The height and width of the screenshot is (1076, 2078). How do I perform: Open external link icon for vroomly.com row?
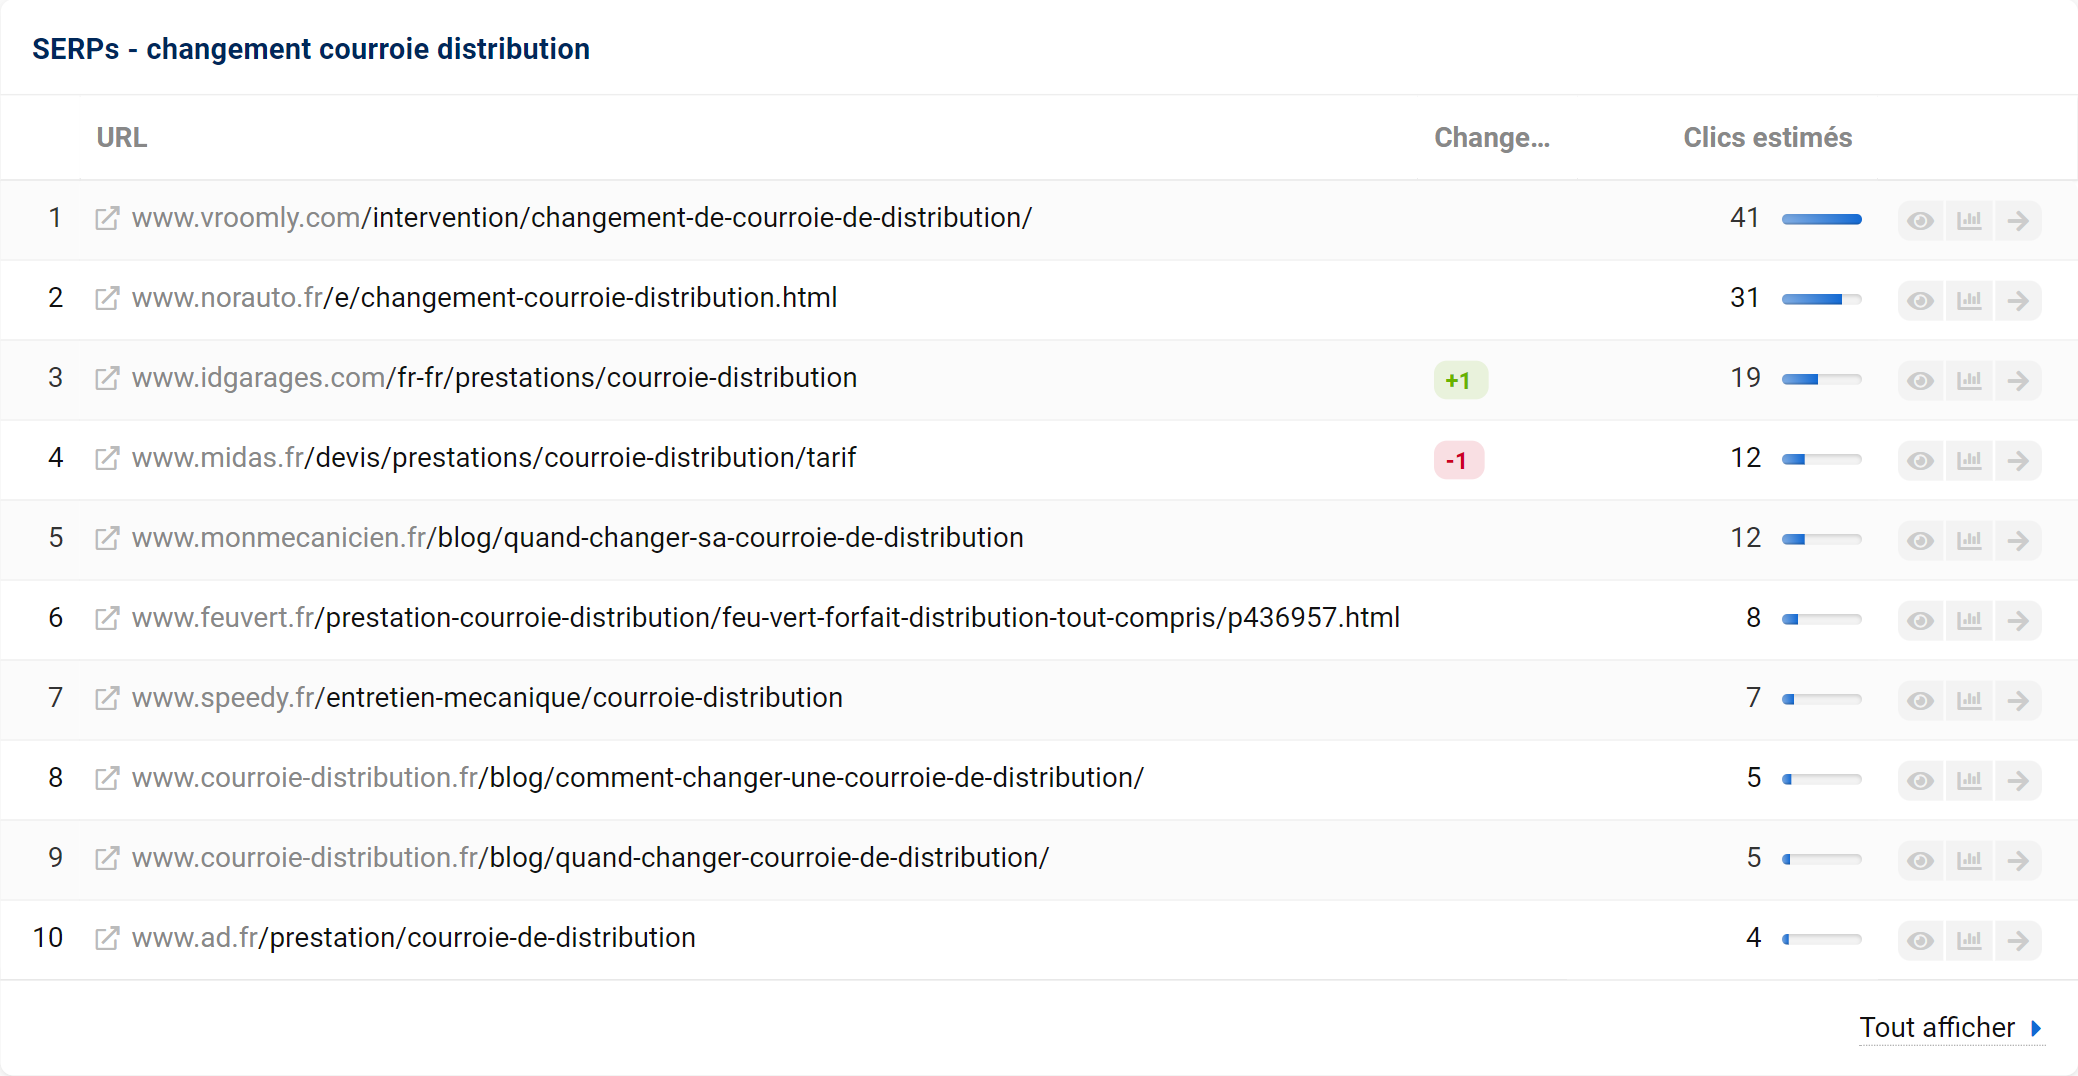[107, 218]
